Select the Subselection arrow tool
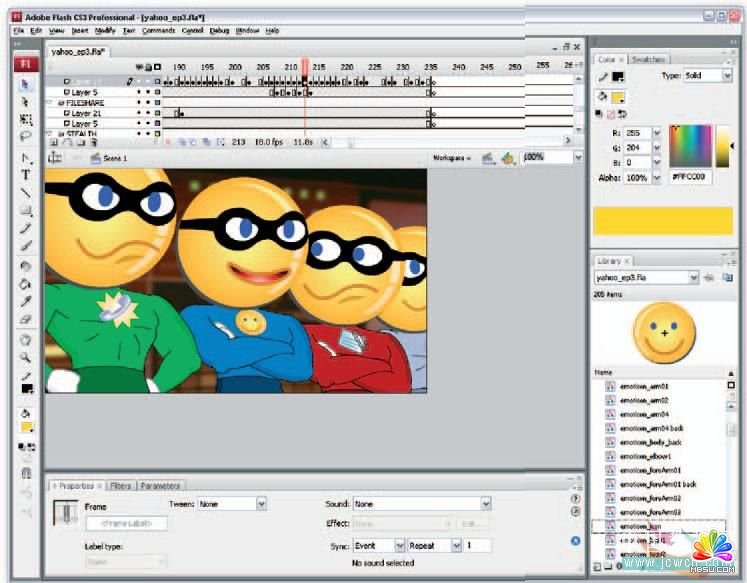The width and height of the screenshot is (747, 583). click(26, 102)
